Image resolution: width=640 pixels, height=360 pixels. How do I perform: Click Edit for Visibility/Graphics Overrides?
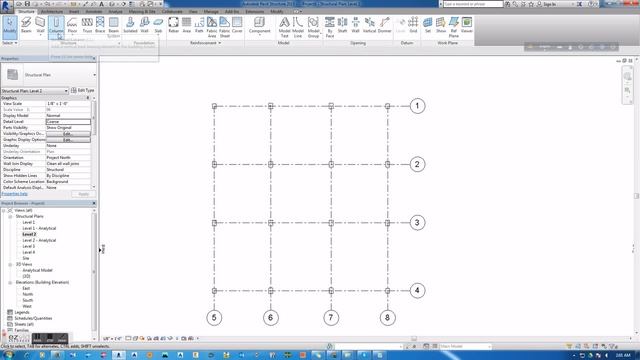pyautogui.click(x=68, y=133)
